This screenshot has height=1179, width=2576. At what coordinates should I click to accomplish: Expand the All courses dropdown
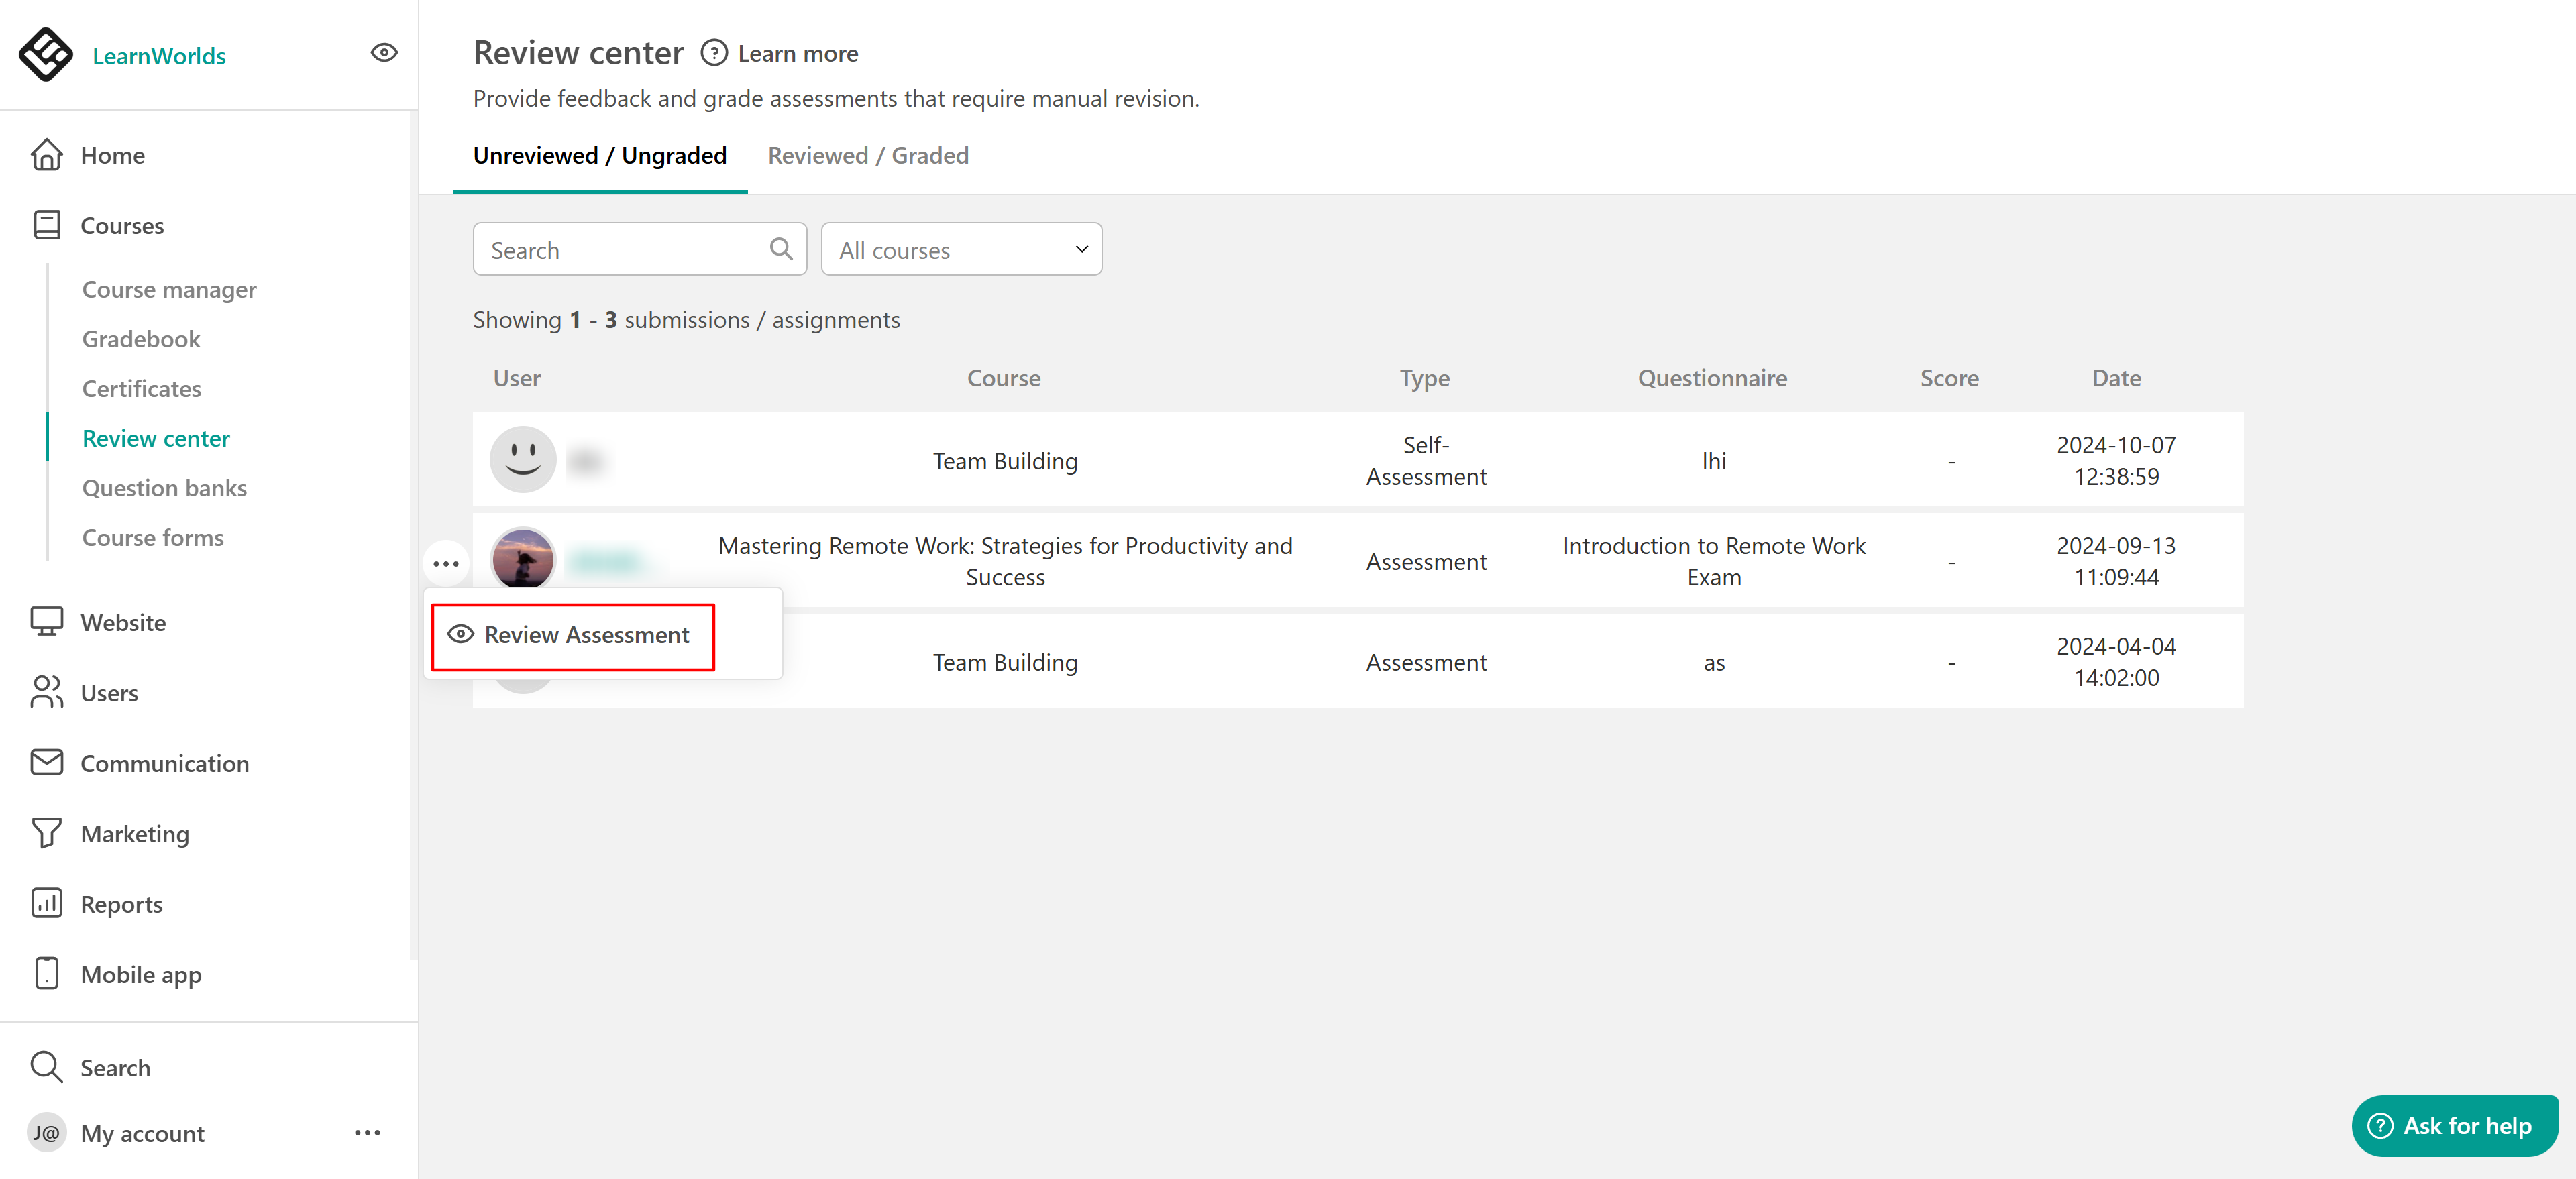pyautogui.click(x=961, y=250)
